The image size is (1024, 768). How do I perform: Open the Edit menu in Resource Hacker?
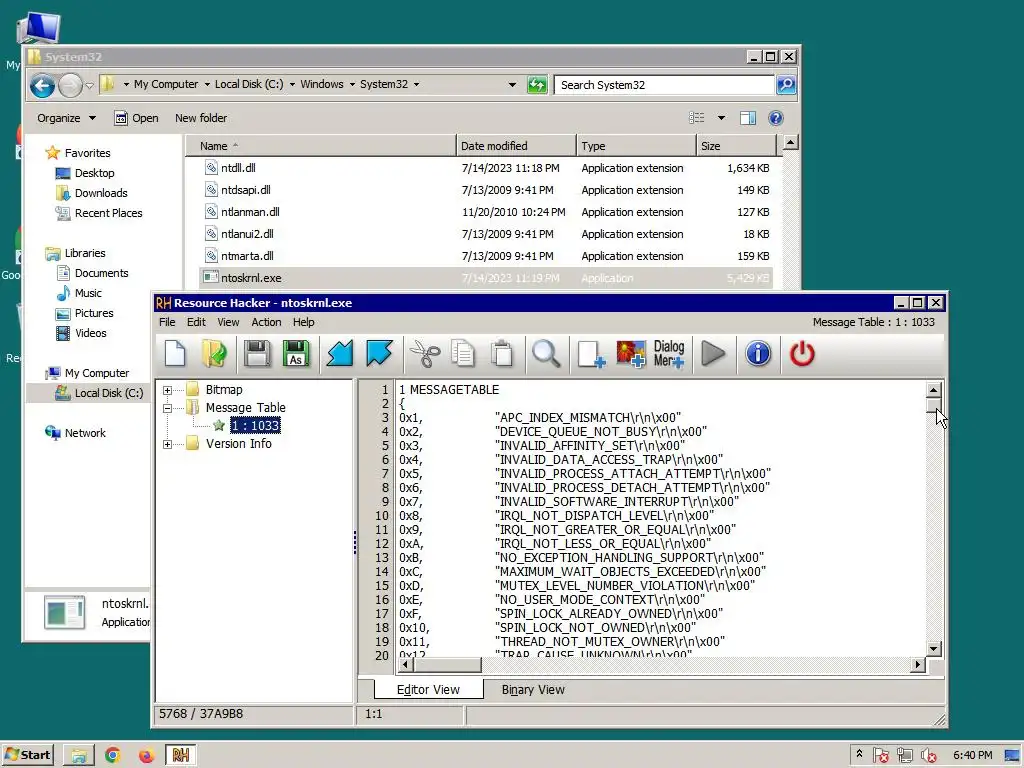click(x=196, y=322)
